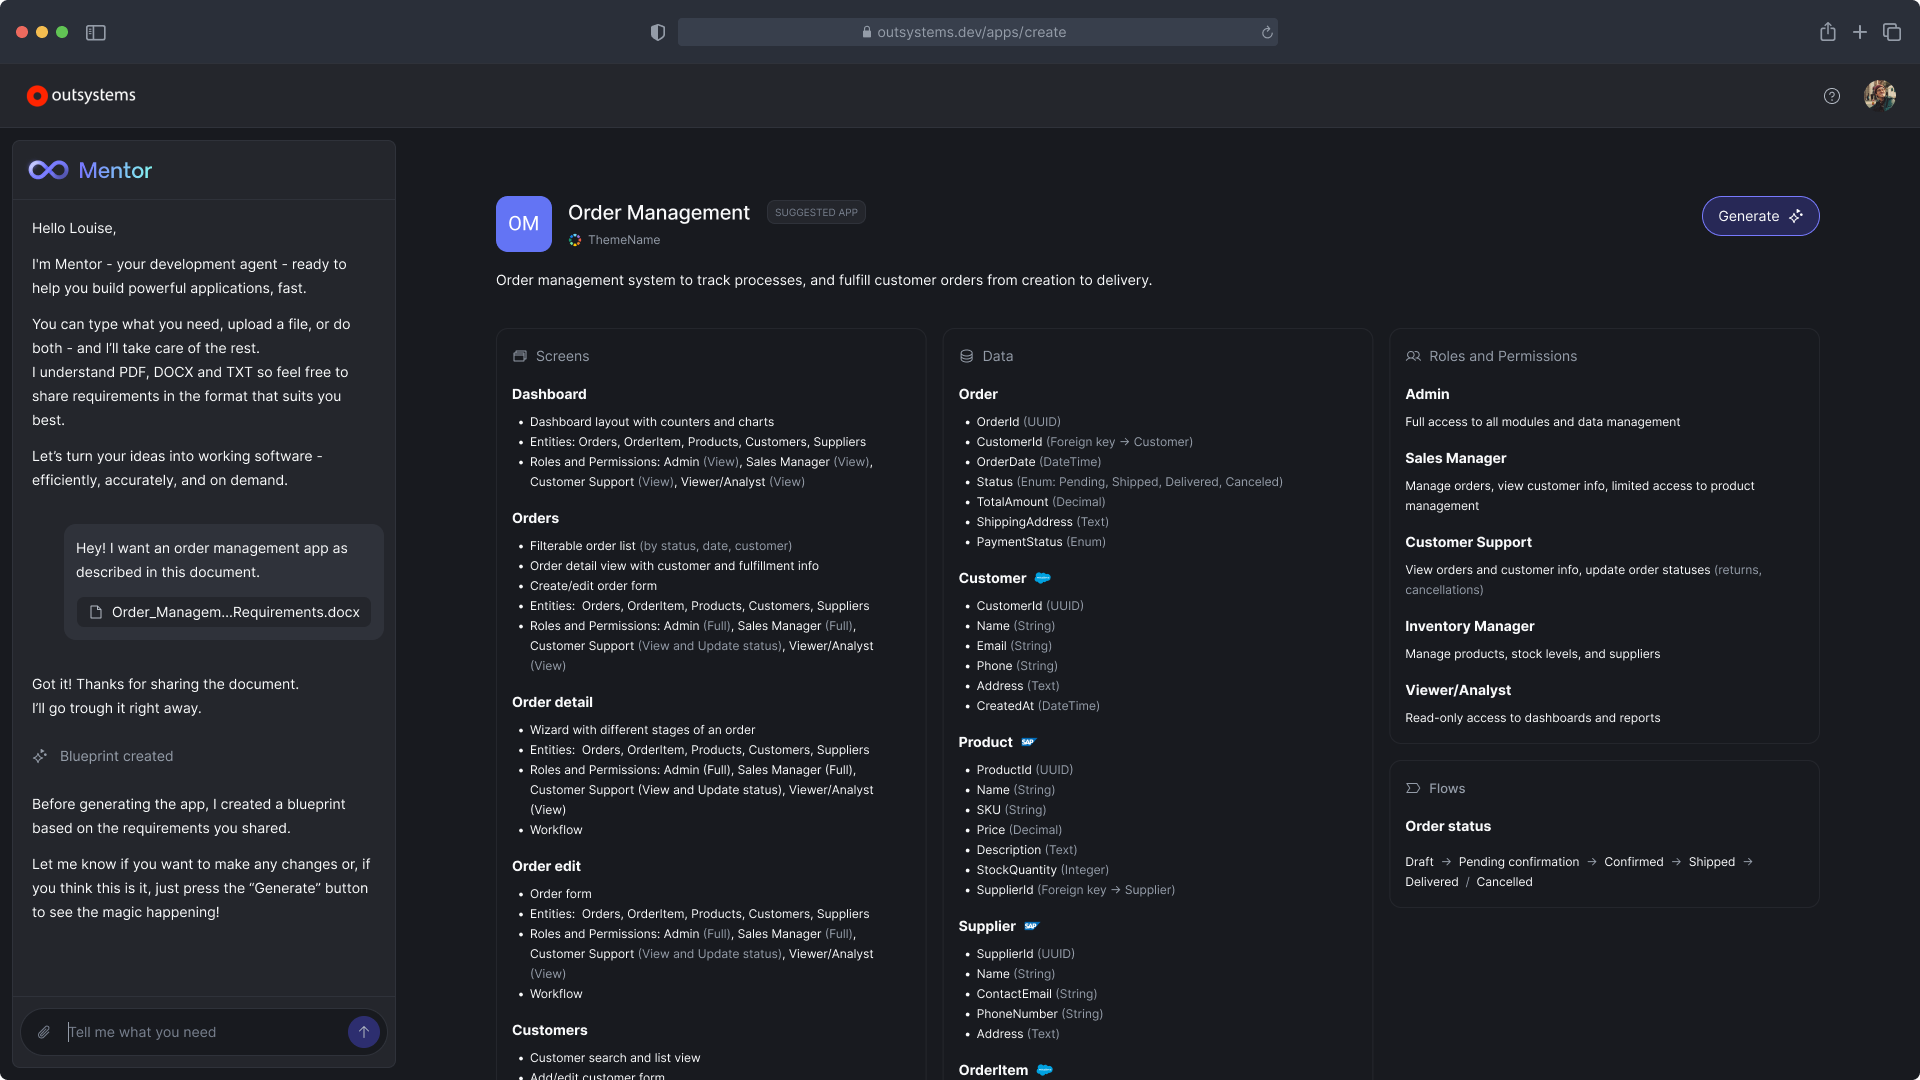Click 'StockQuantity (Integer)' data field
The image size is (1920, 1080).
[1043, 870]
